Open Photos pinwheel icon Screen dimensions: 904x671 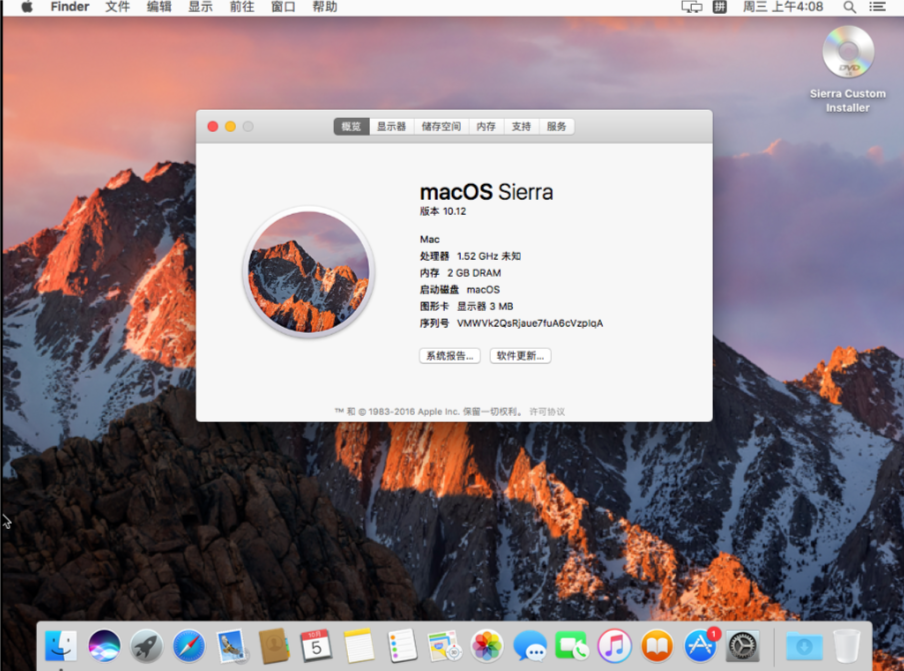point(487,646)
